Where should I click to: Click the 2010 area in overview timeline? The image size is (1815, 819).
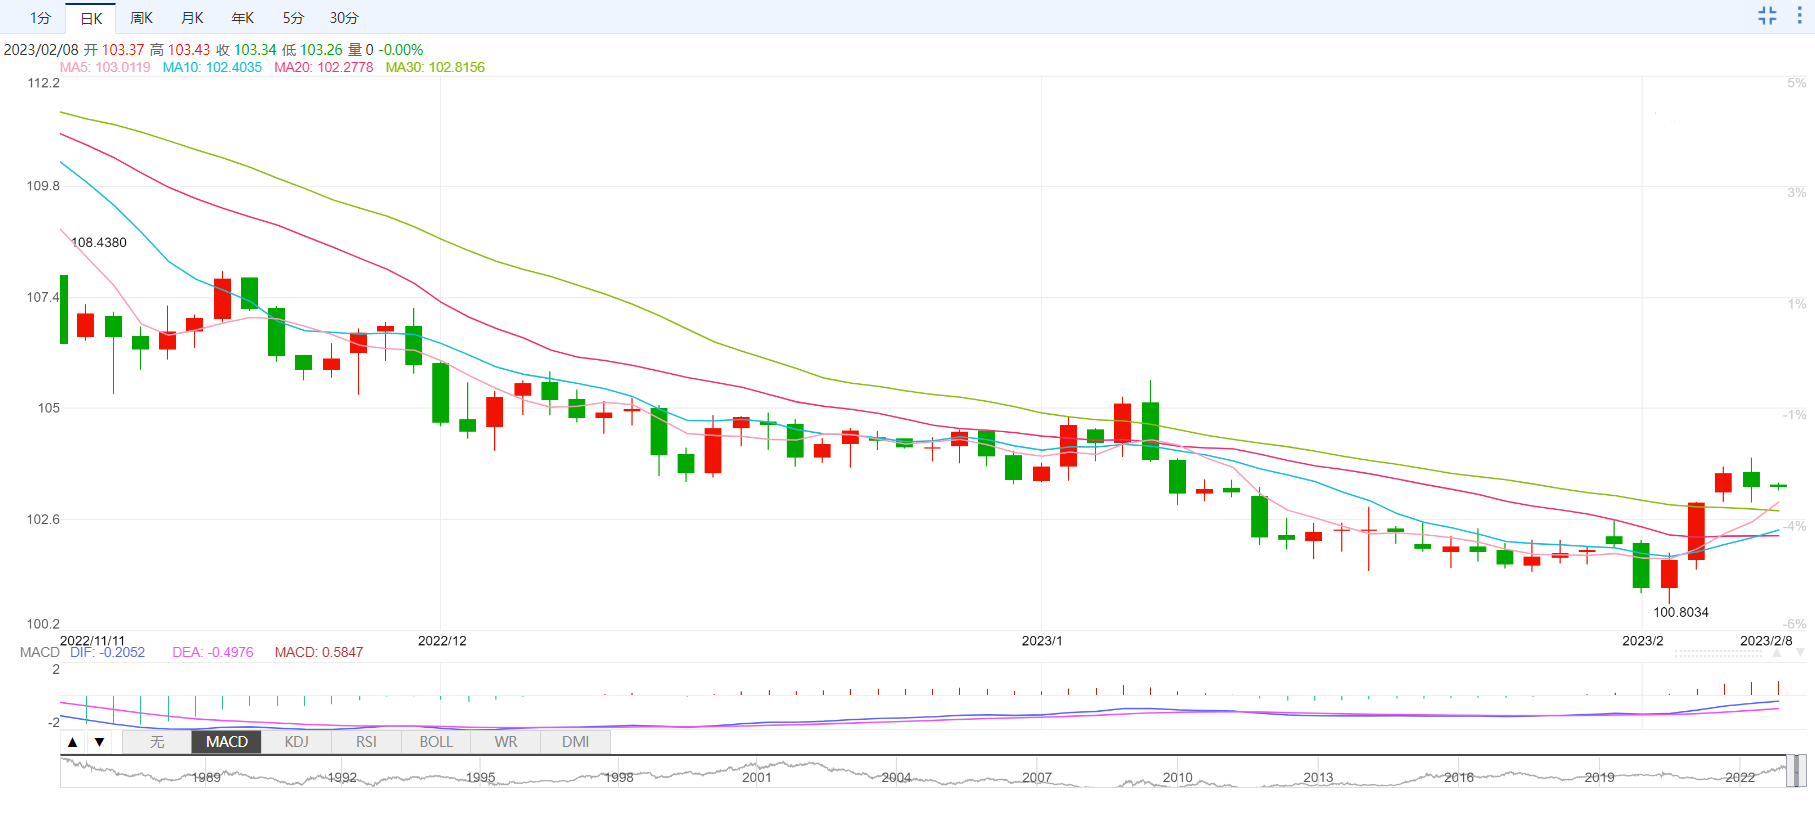(x=1177, y=776)
